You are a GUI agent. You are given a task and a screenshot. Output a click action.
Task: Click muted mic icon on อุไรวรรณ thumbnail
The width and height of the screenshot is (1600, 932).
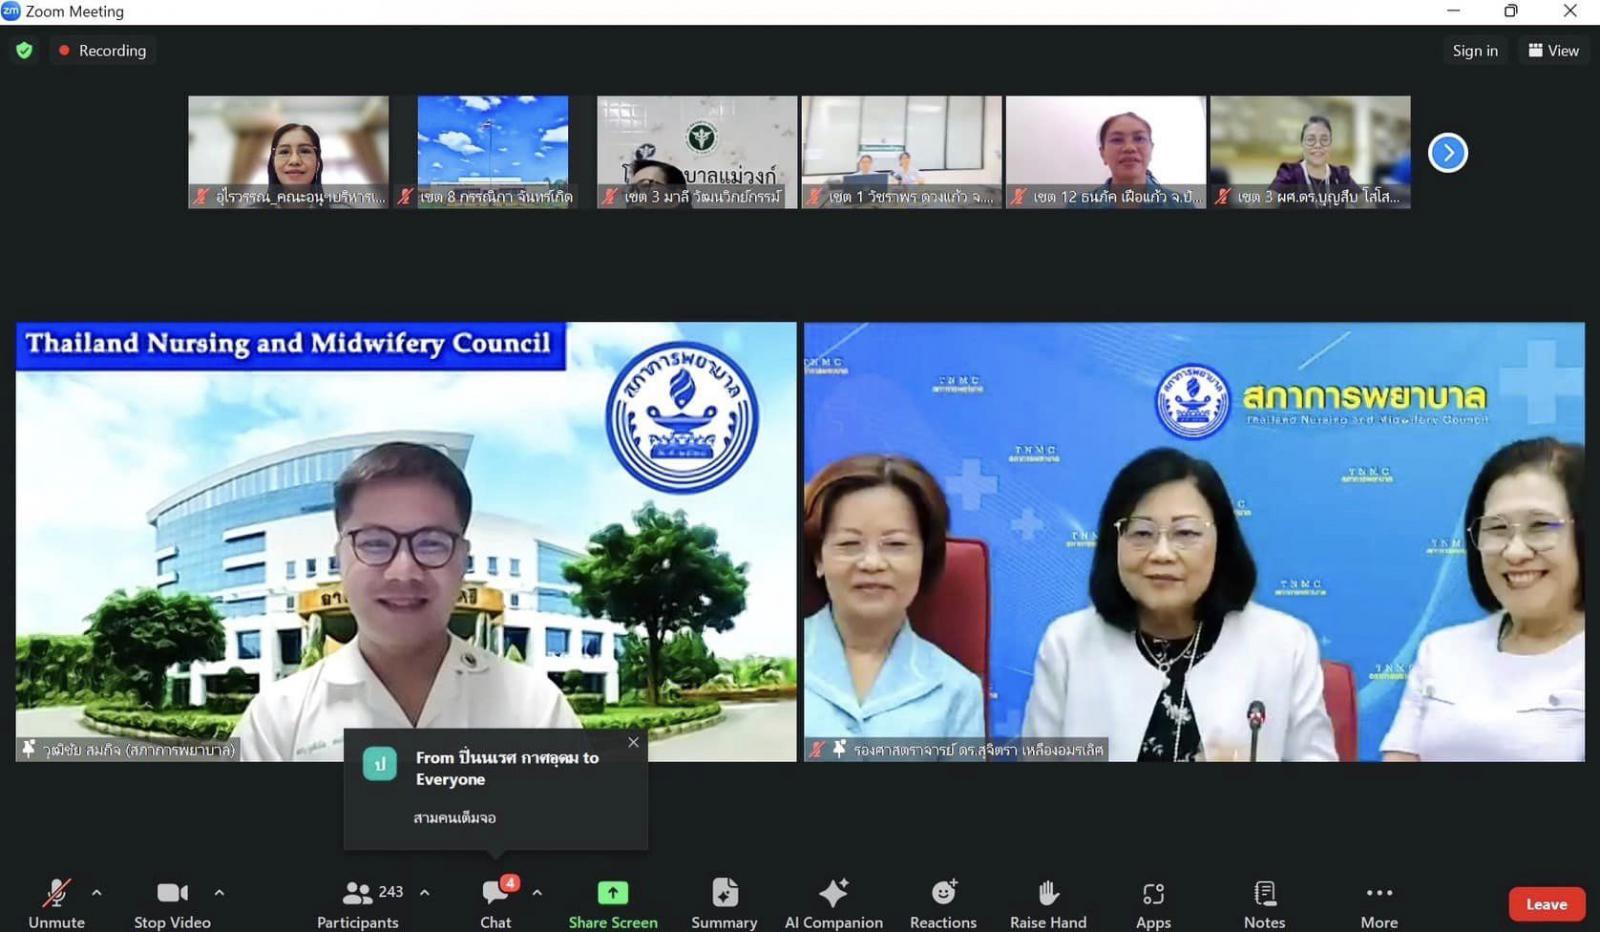(200, 196)
